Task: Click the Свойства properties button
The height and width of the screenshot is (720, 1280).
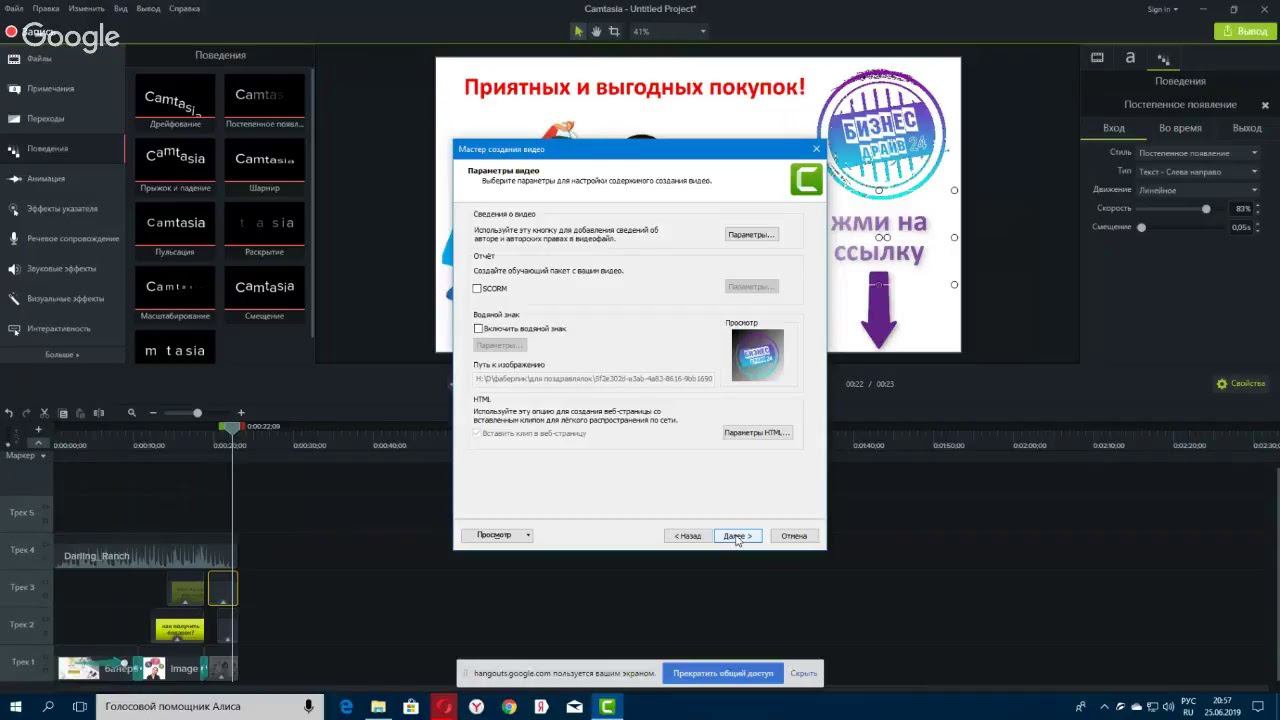Action: click(1241, 384)
